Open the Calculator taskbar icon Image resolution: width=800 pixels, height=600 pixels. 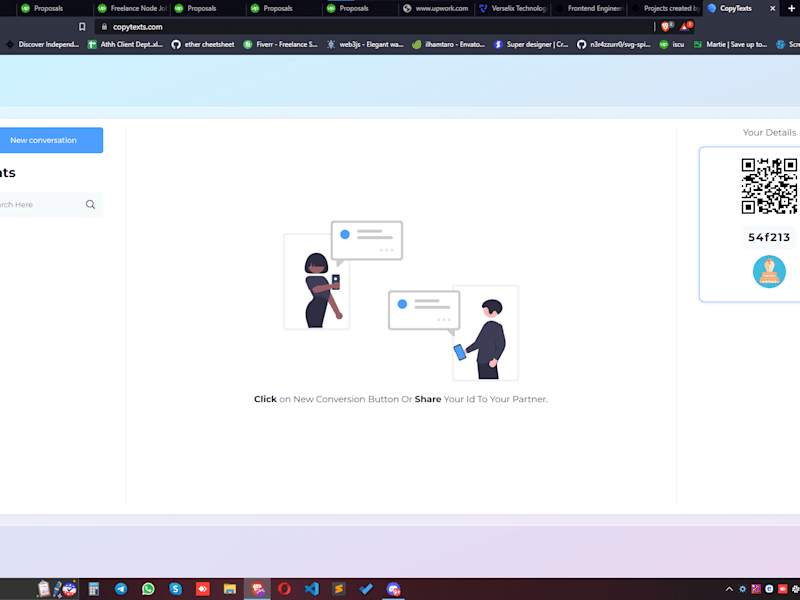pyautogui.click(x=93, y=589)
